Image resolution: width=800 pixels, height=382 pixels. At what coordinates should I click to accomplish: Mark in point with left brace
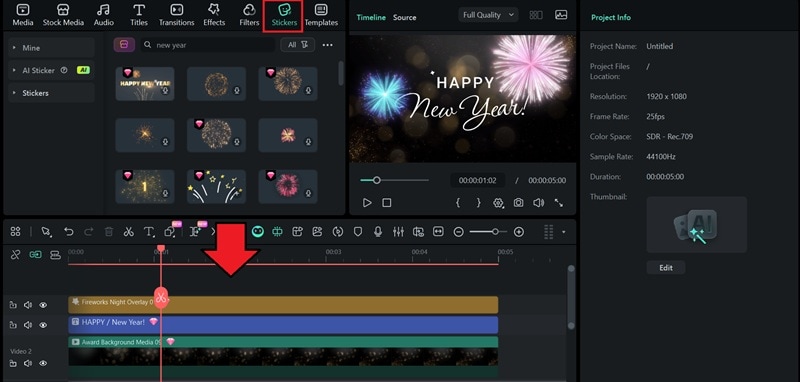click(458, 202)
